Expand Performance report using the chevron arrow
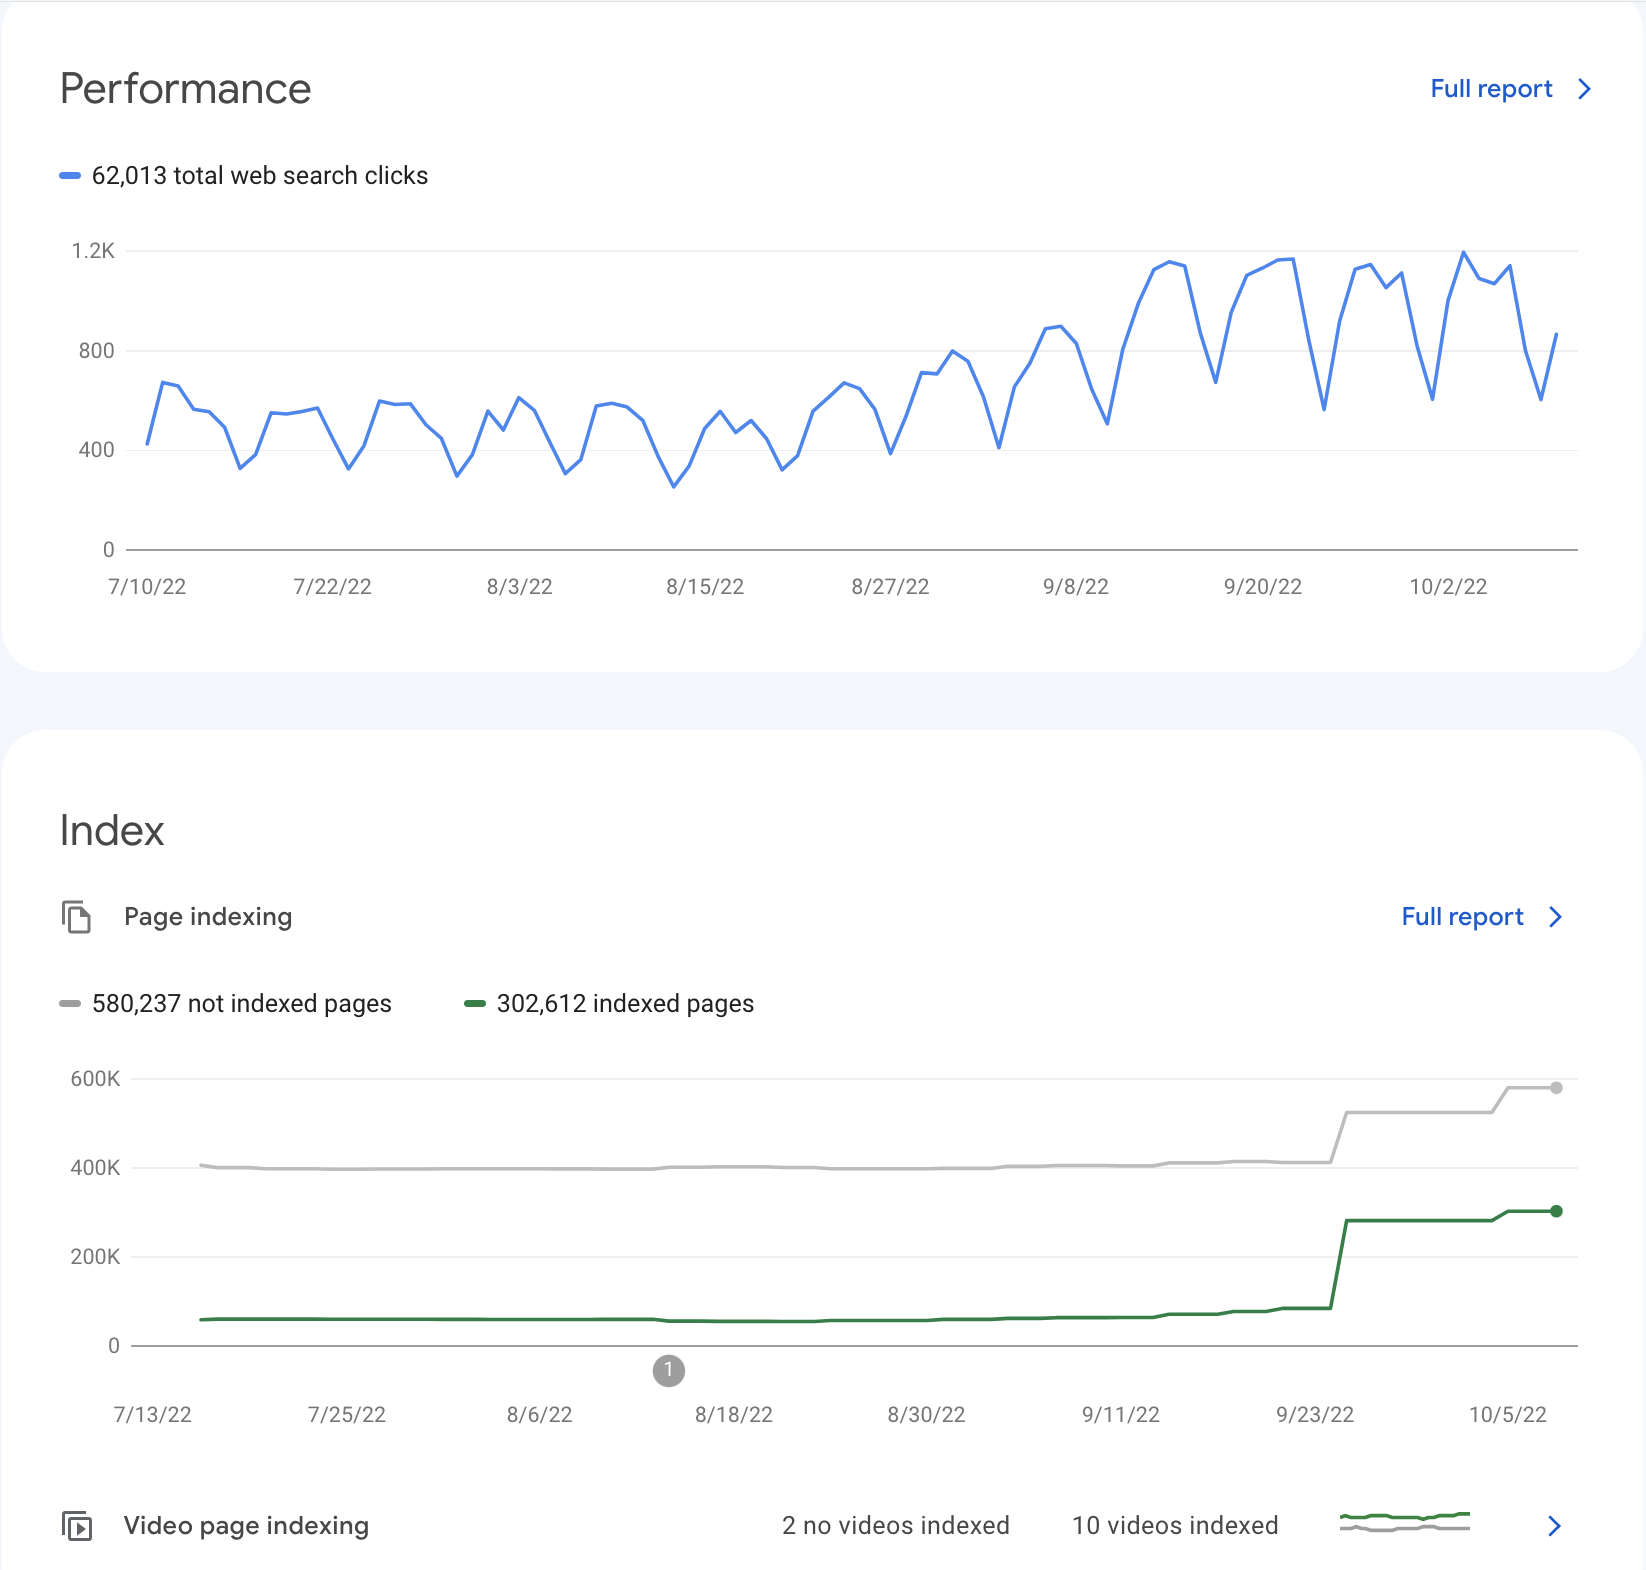This screenshot has height=1570, width=1646. tap(1584, 89)
